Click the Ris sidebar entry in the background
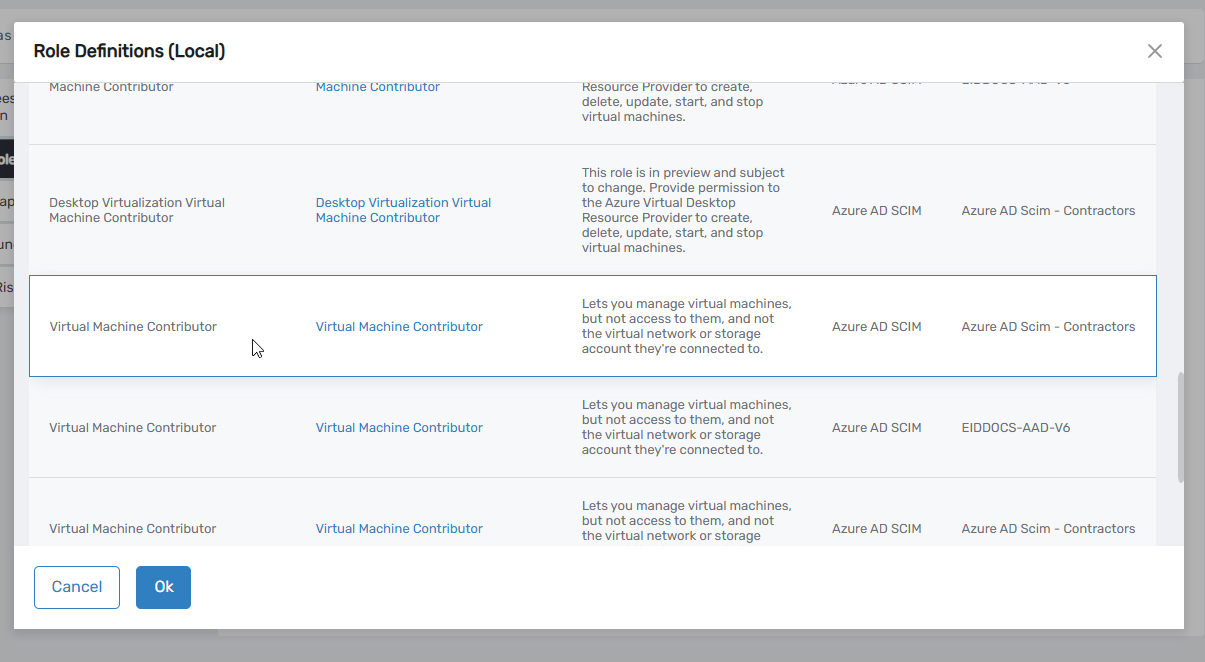The height and width of the screenshot is (662, 1205). coord(8,287)
